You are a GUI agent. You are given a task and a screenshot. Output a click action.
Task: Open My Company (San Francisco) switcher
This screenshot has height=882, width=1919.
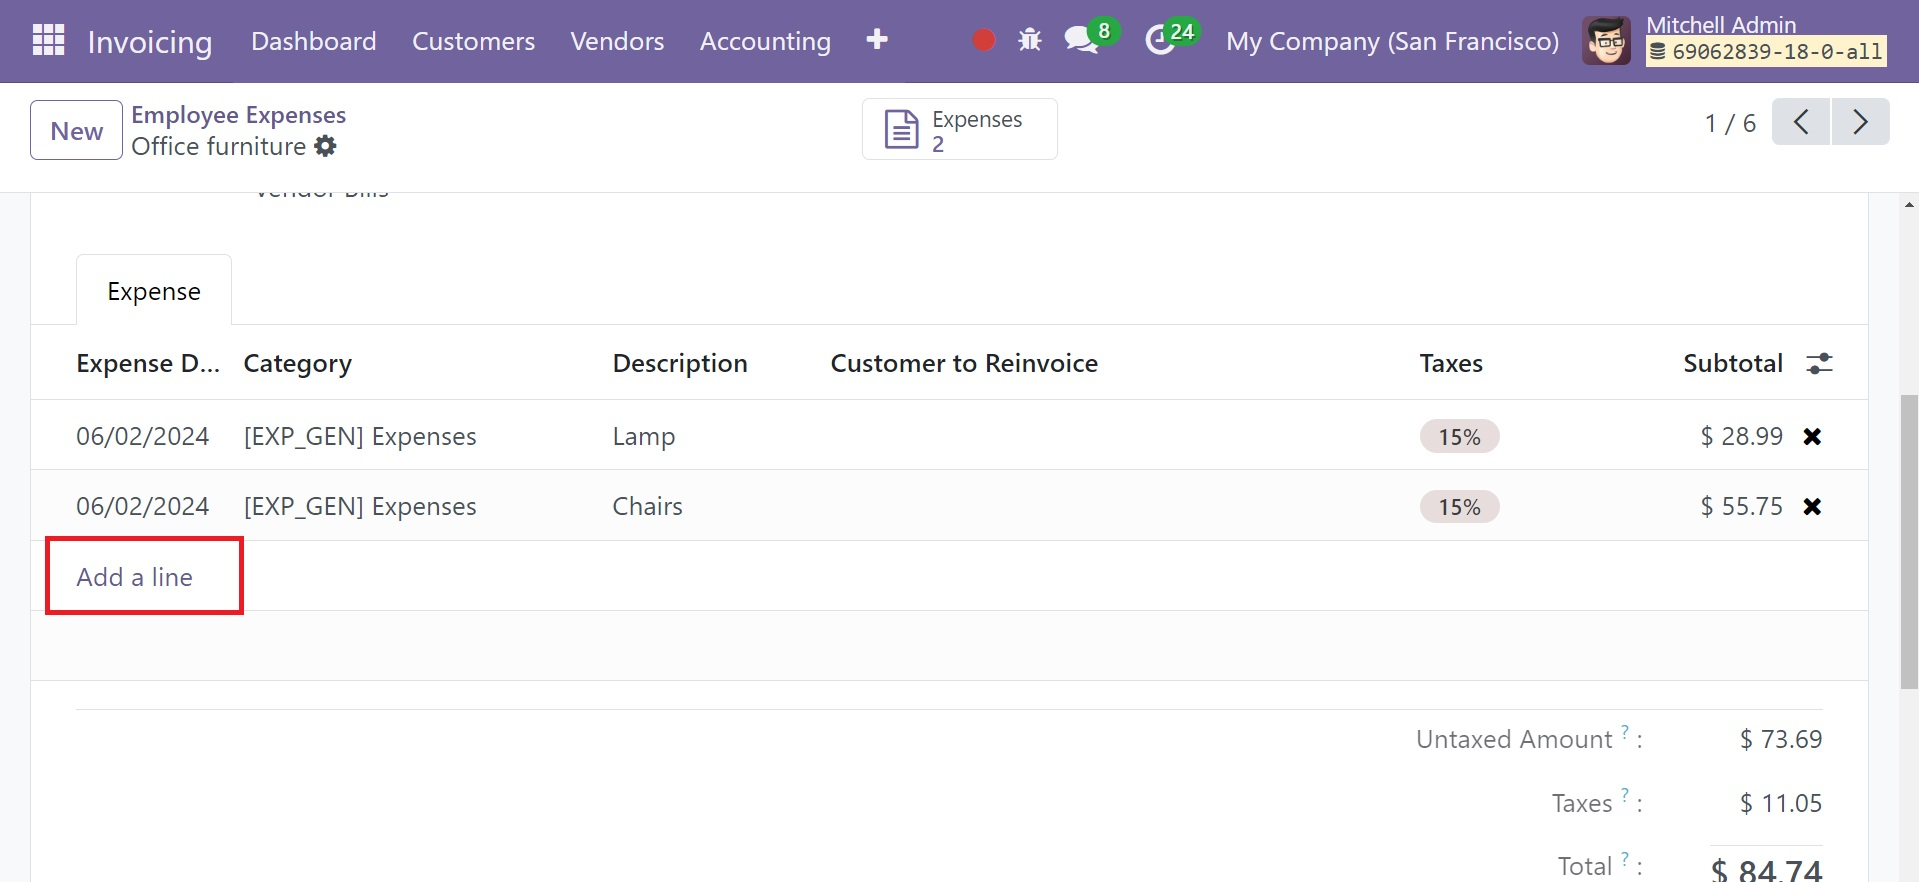coord(1393,41)
